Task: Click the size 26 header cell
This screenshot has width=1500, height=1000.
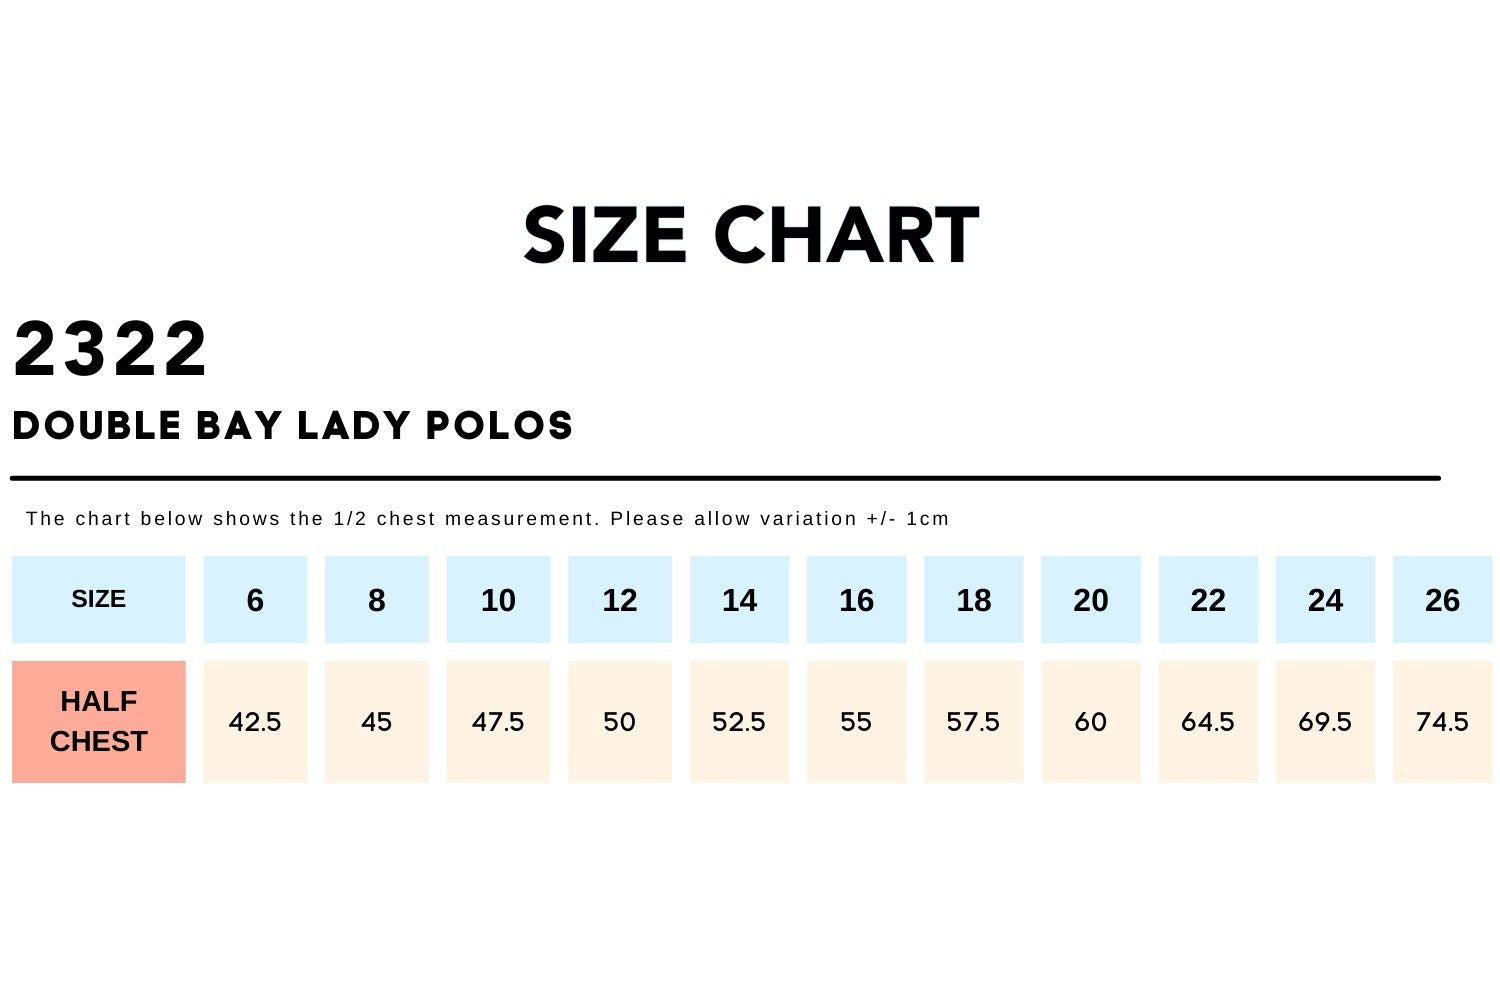Action: (x=1442, y=599)
